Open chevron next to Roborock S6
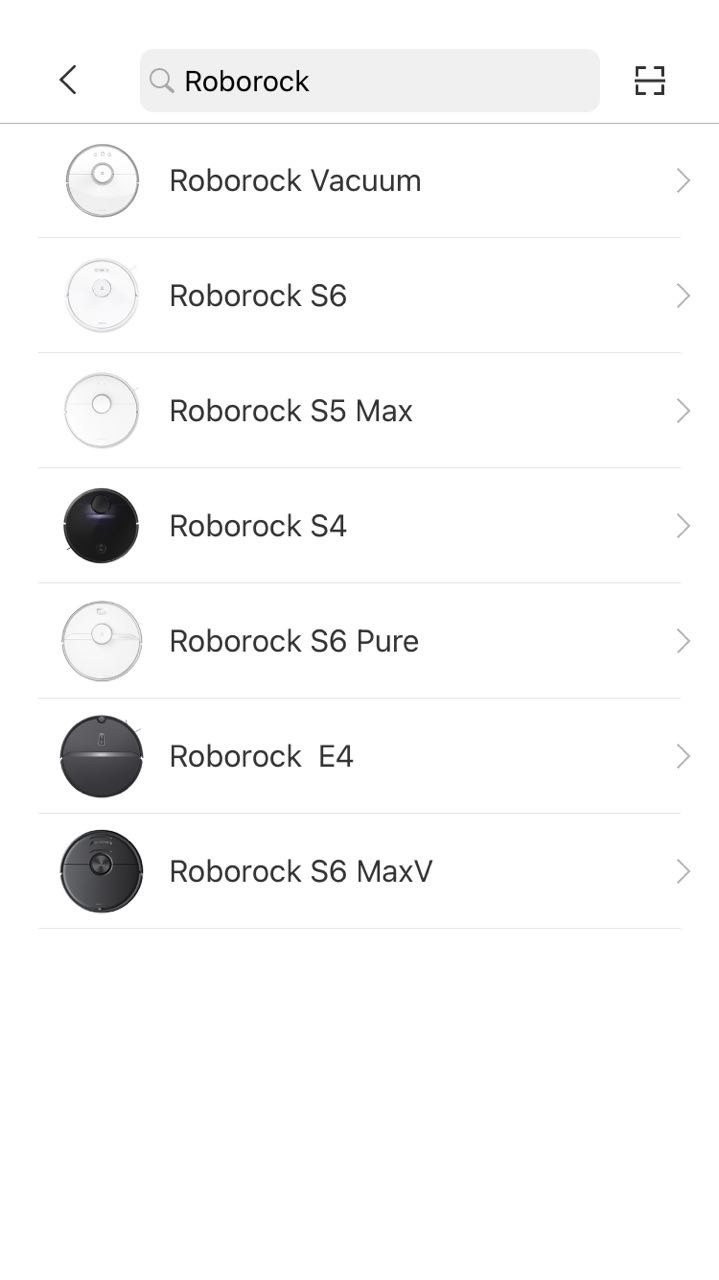The height and width of the screenshot is (1280, 719). pyautogui.click(x=683, y=295)
